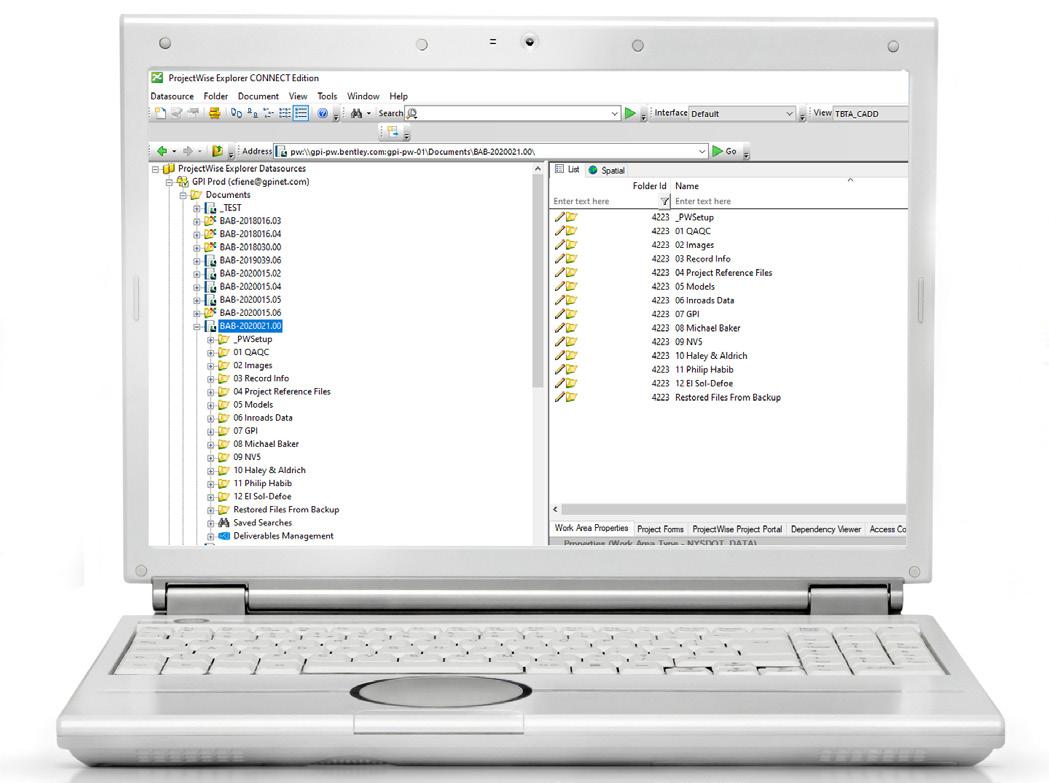This screenshot has height=783, width=1049.
Task: Click the Back navigation arrow
Action: 161,151
